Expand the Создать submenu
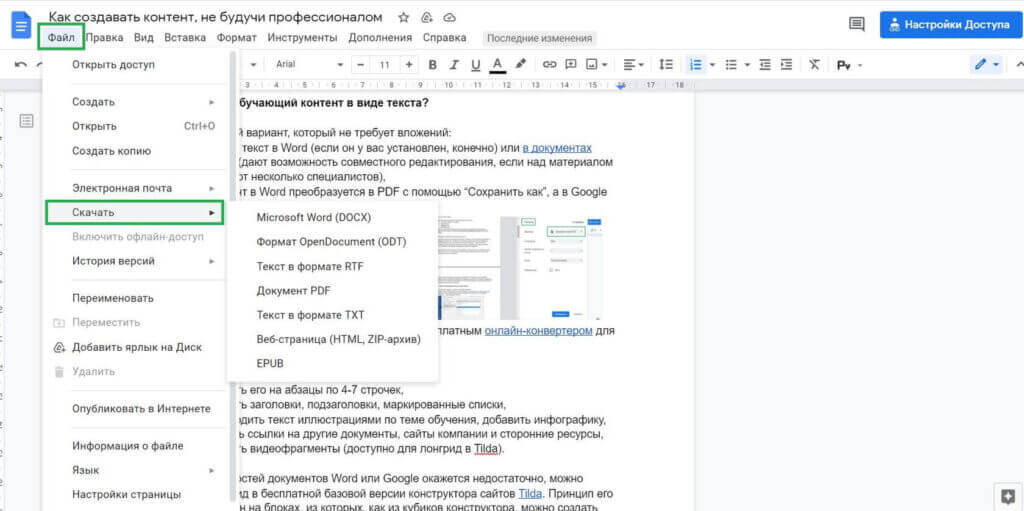The image size is (1024, 511). point(137,102)
